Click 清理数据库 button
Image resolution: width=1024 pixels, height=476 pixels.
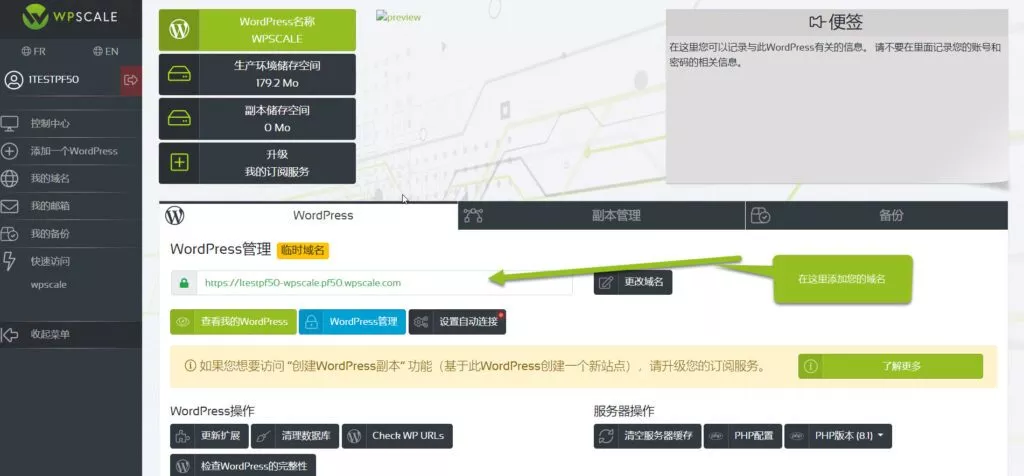(x=295, y=436)
